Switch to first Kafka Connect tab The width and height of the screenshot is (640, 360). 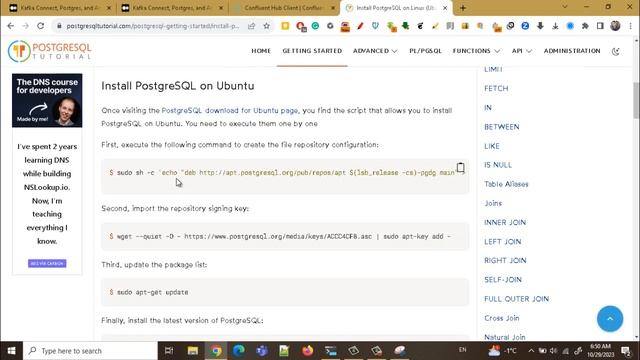[x=60, y=8]
